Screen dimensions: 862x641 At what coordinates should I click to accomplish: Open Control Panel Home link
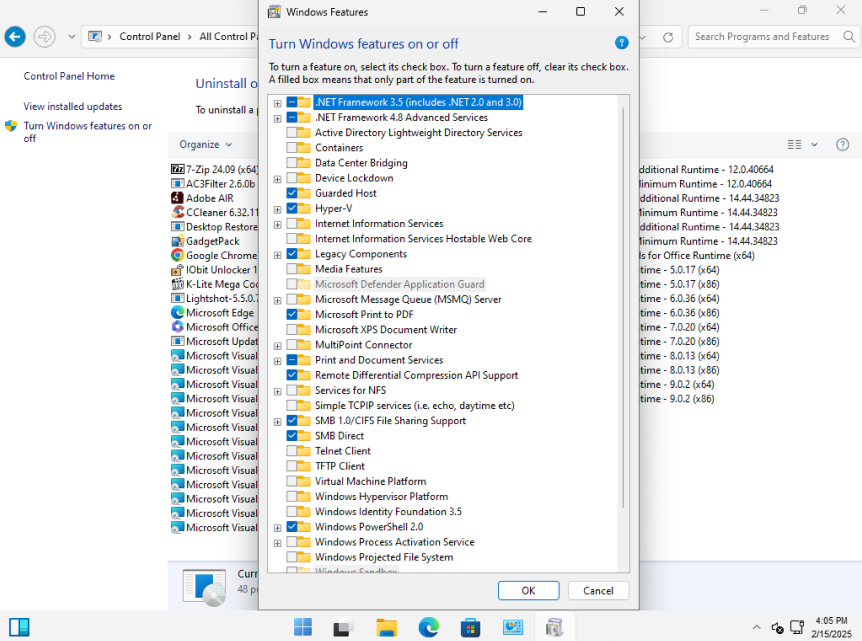[x=69, y=76]
